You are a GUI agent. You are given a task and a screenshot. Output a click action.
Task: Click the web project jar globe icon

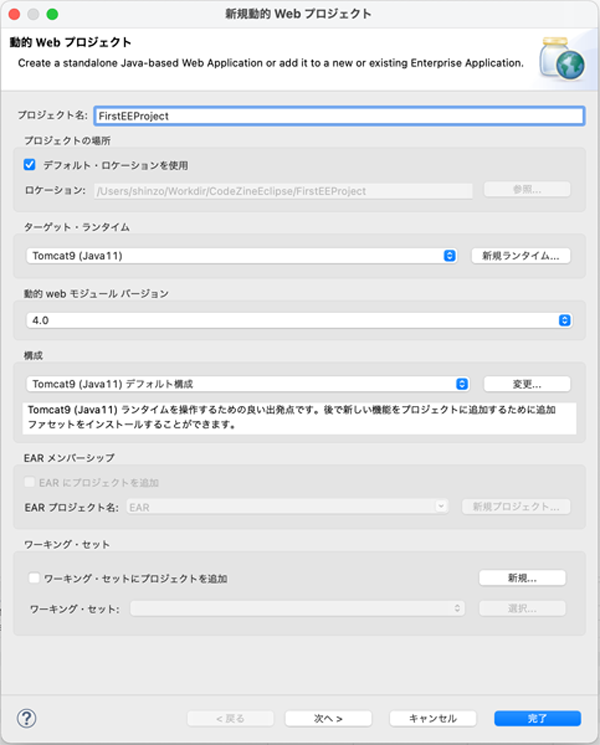pos(562,59)
